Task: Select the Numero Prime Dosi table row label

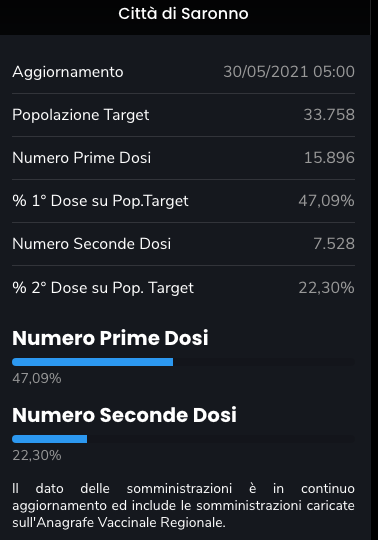Action: [82, 158]
